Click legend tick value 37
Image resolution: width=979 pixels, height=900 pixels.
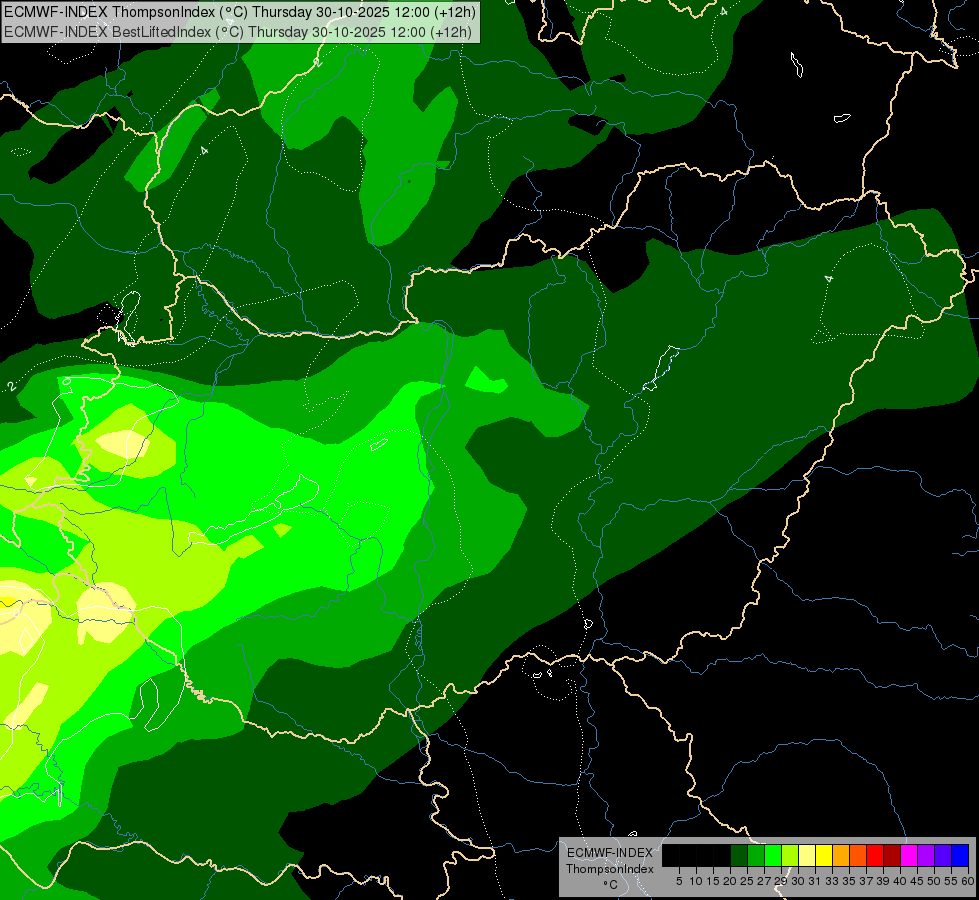tap(866, 881)
